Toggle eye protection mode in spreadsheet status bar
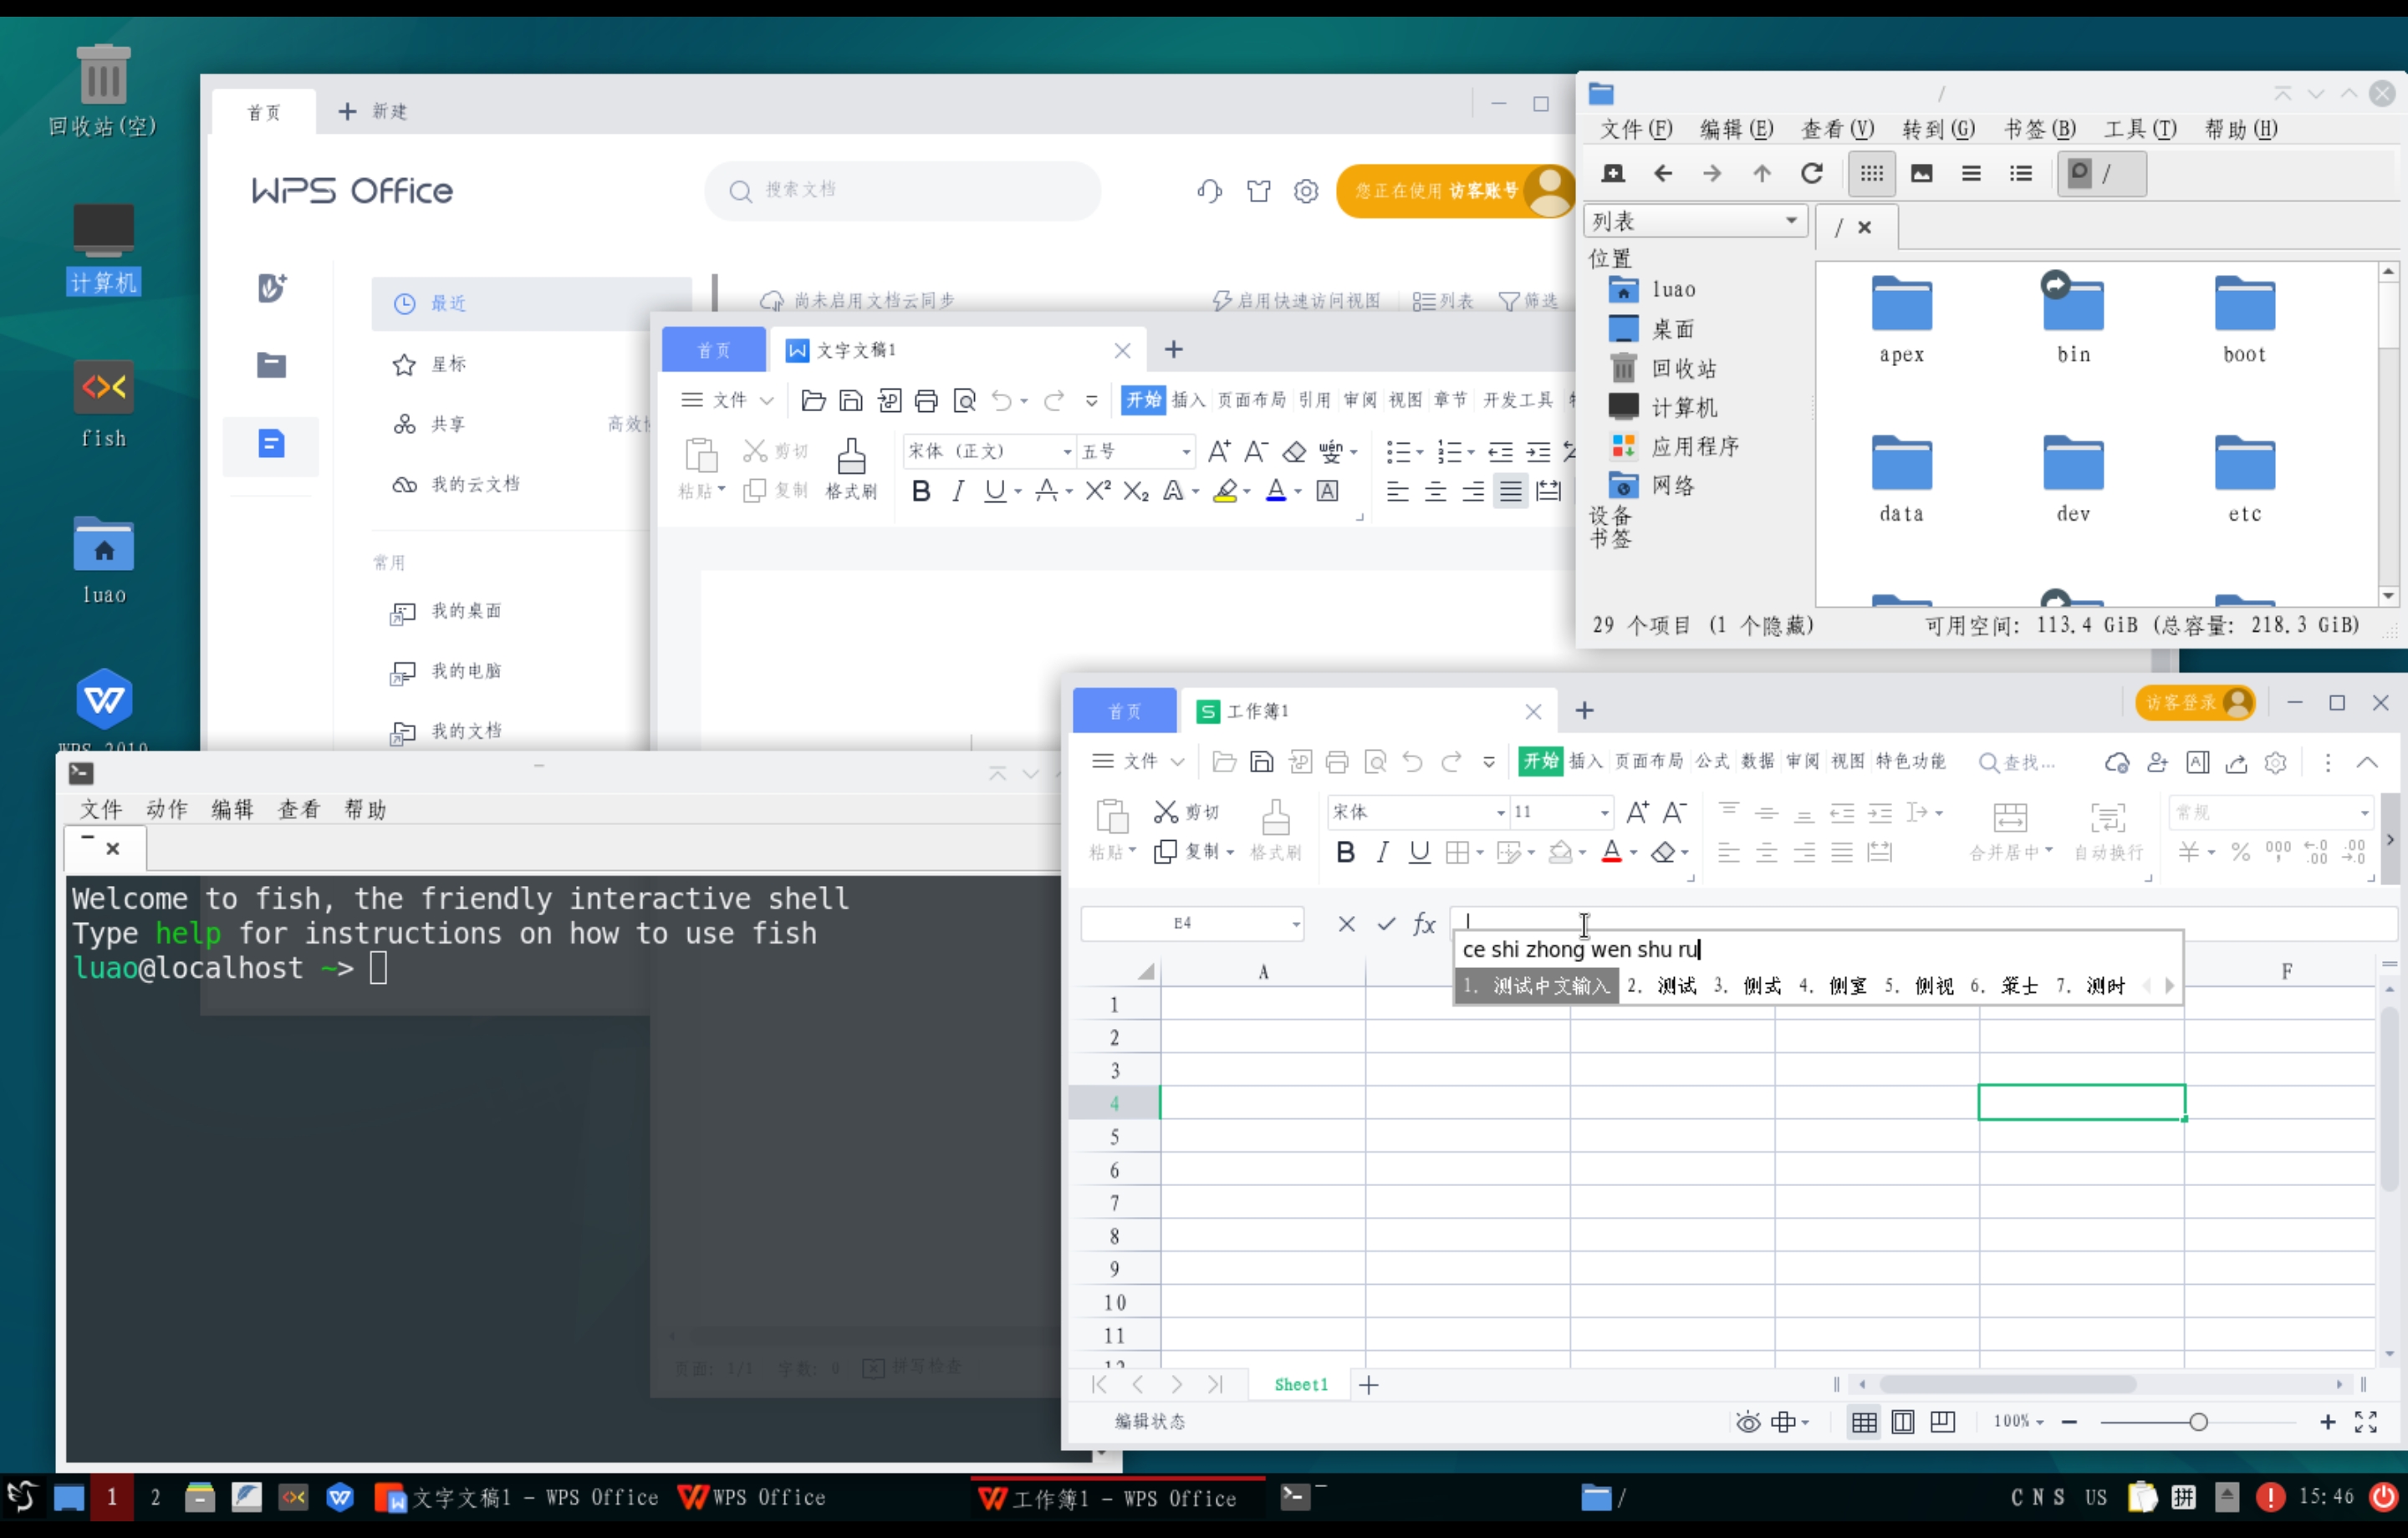2408x1538 pixels. click(x=1747, y=1422)
